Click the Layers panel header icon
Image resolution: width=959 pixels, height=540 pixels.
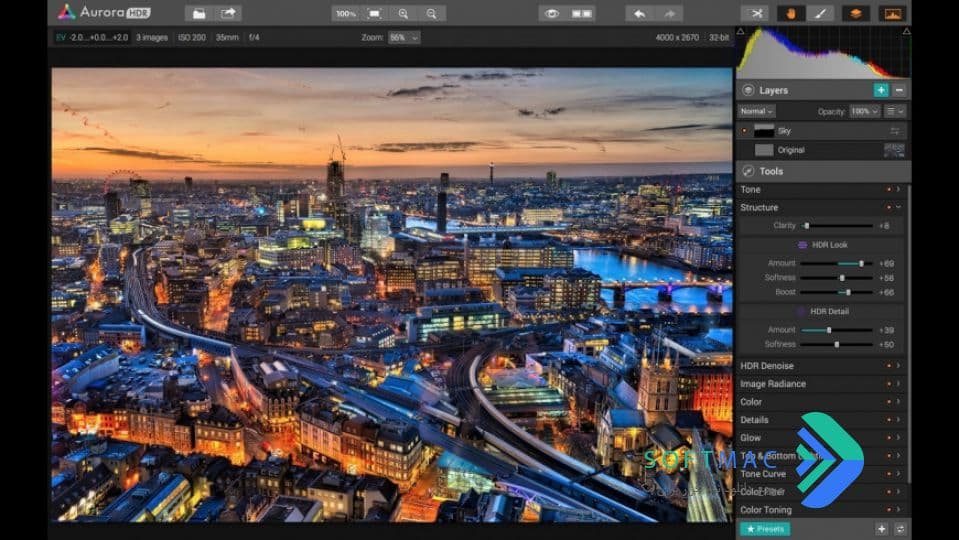748,90
